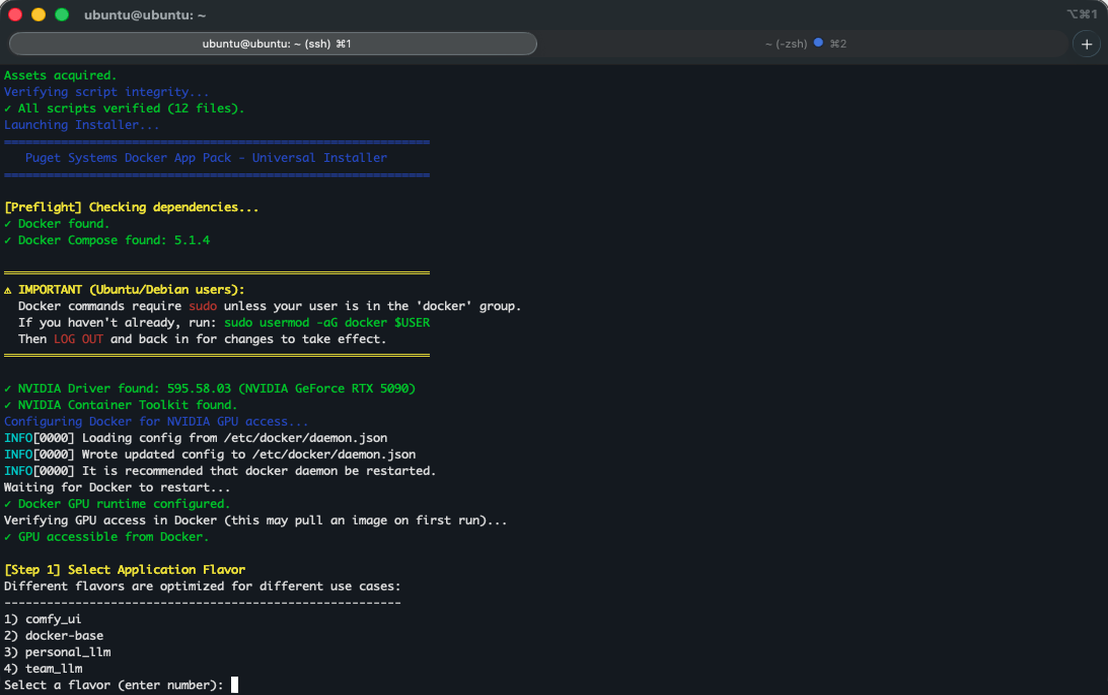Click 'Assets acquired.' line
This screenshot has height=695, width=1108.
click(x=60, y=76)
